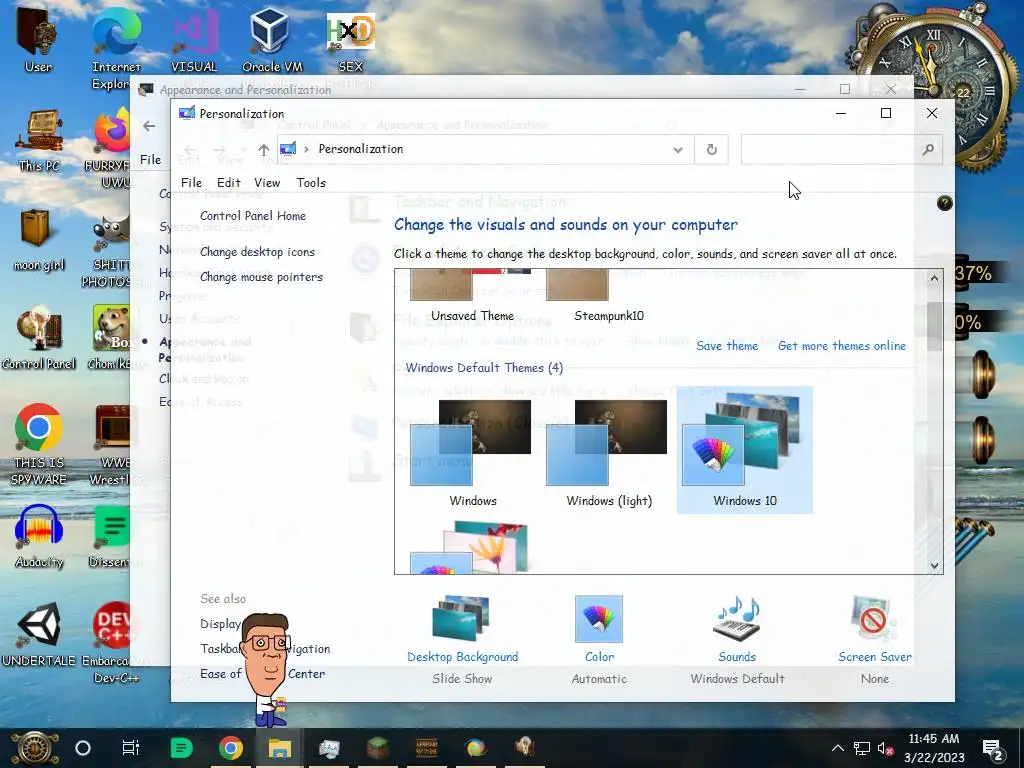Open the notification center icon

(993, 748)
